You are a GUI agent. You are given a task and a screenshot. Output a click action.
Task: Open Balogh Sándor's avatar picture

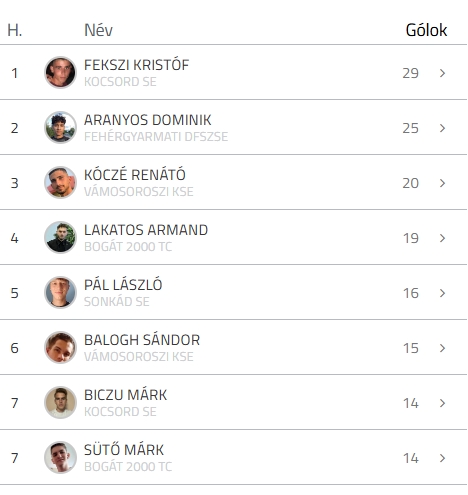coord(60,347)
